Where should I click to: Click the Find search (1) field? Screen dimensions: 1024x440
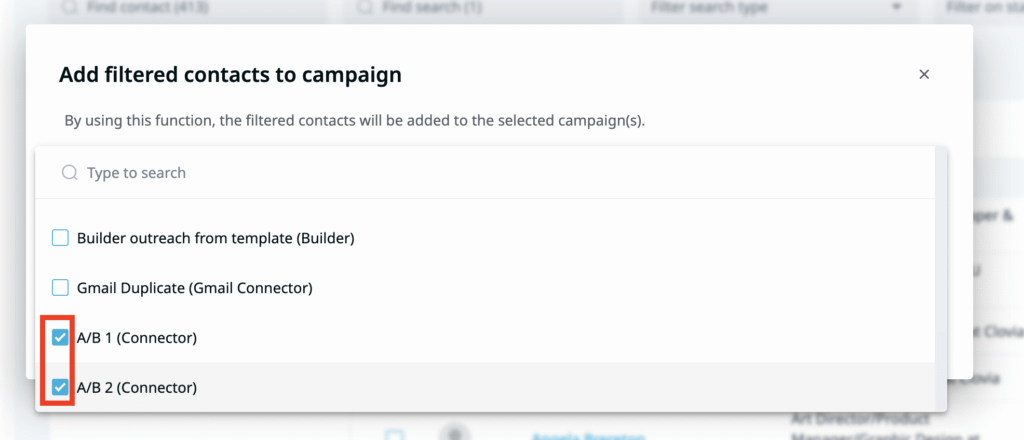click(x=480, y=8)
